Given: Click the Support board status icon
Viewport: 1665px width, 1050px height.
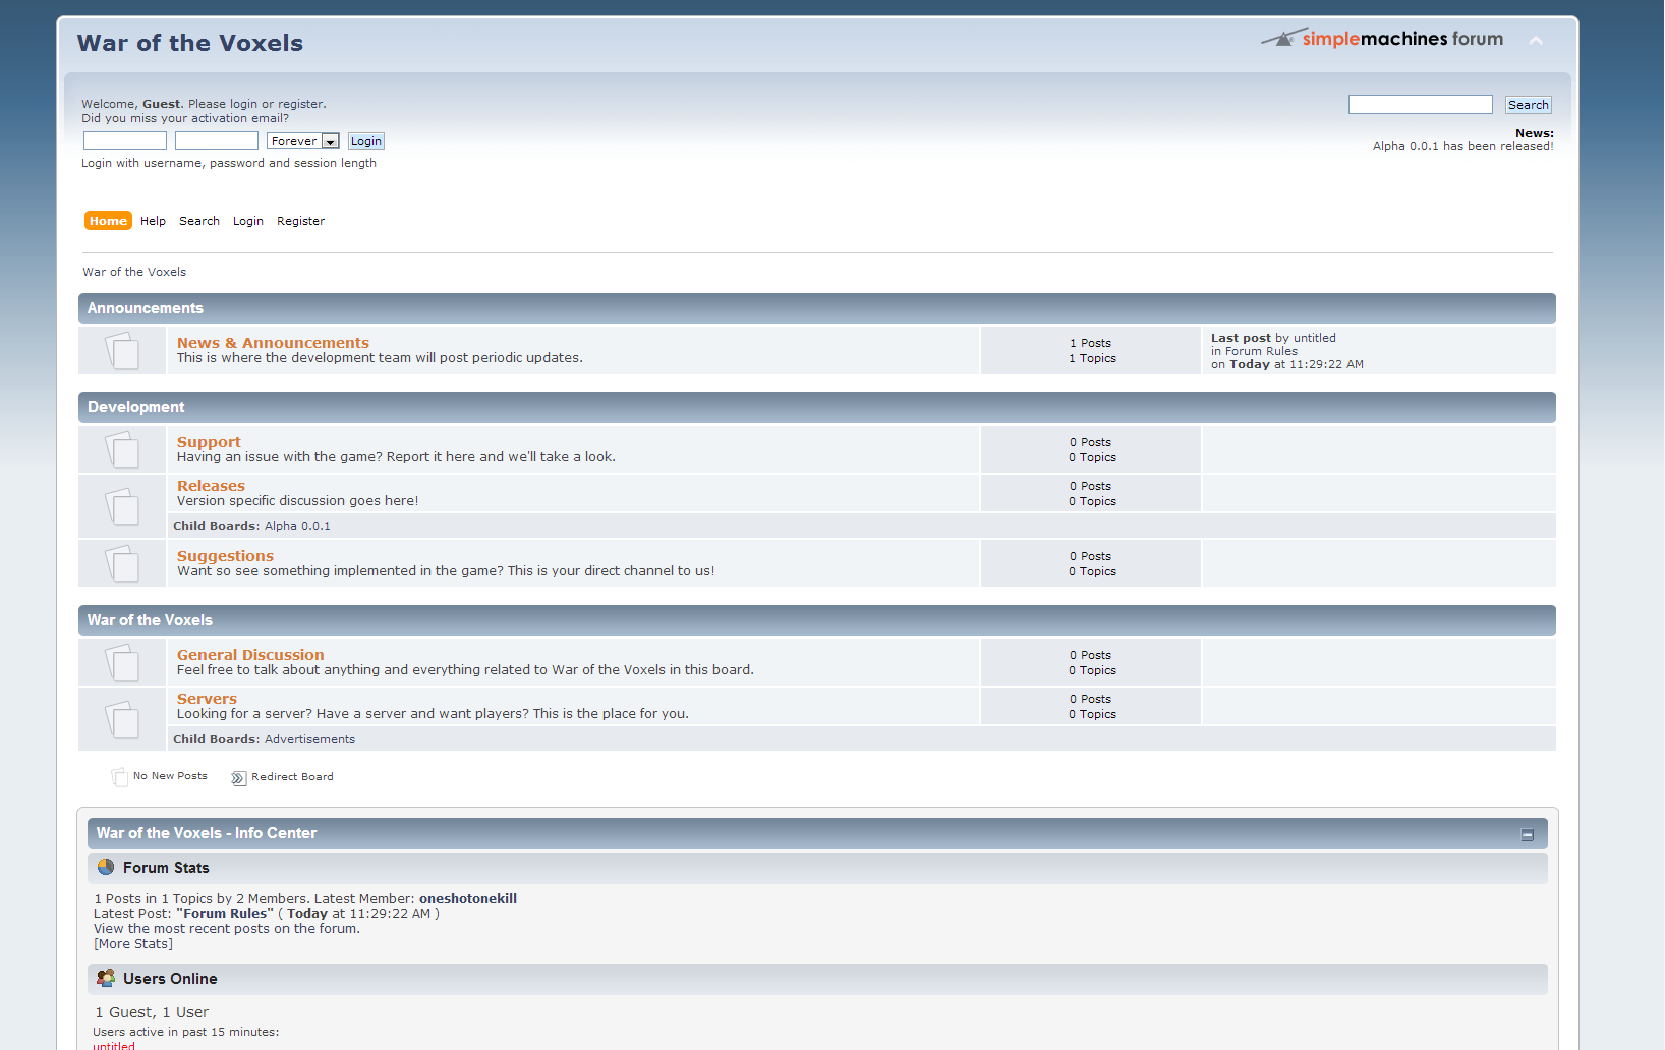Looking at the screenshot, I should 122,449.
